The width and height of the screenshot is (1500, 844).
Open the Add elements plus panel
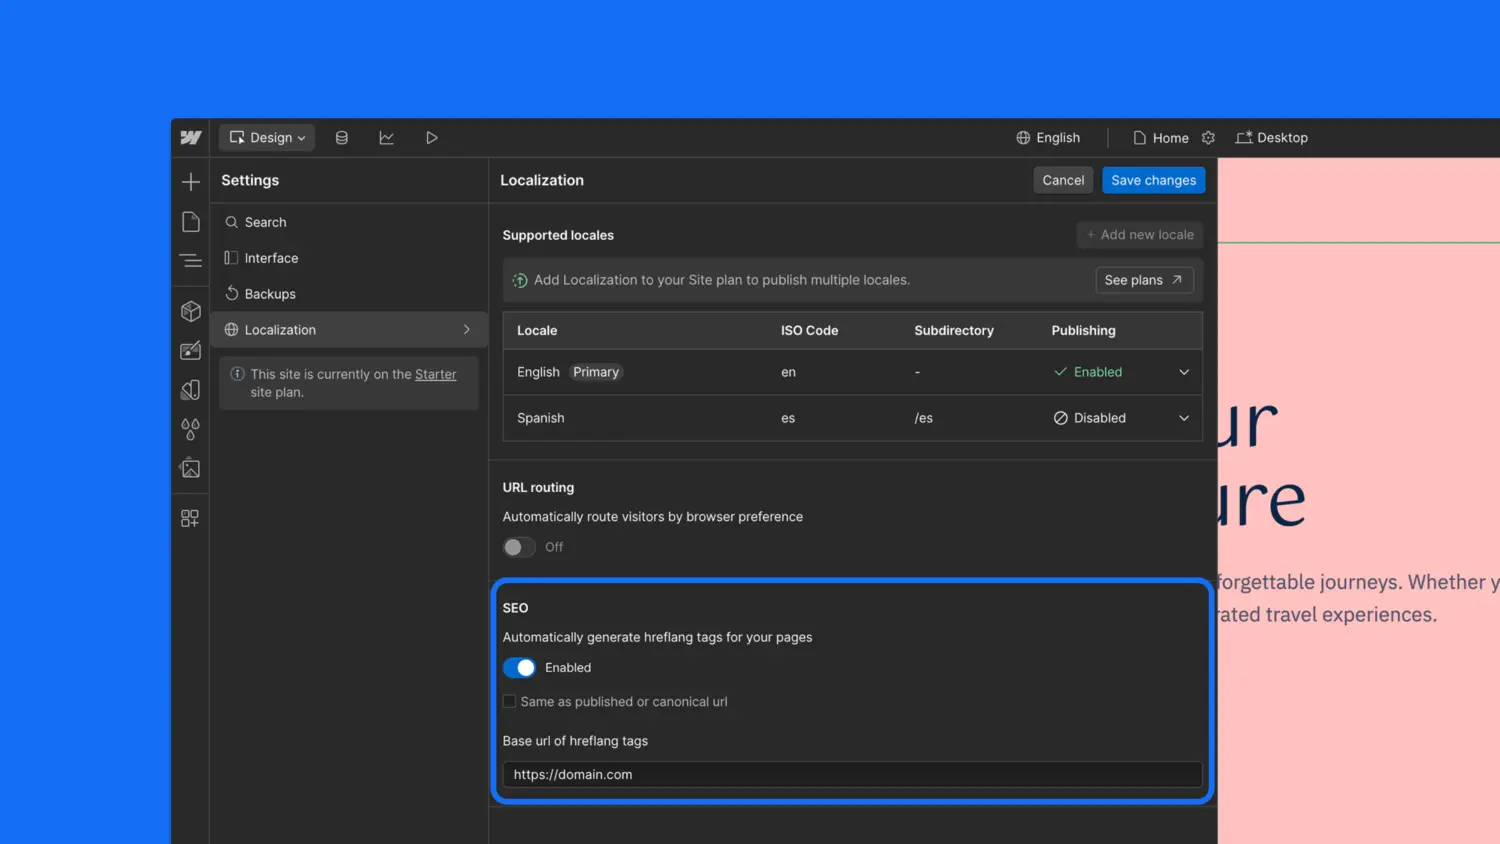(191, 182)
